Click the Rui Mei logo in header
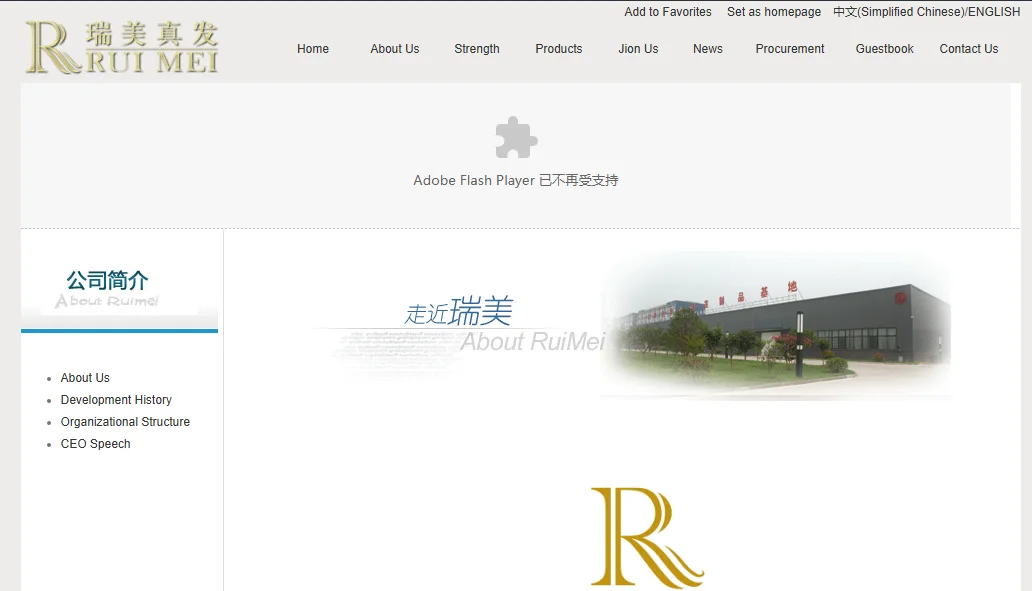 tap(122, 47)
